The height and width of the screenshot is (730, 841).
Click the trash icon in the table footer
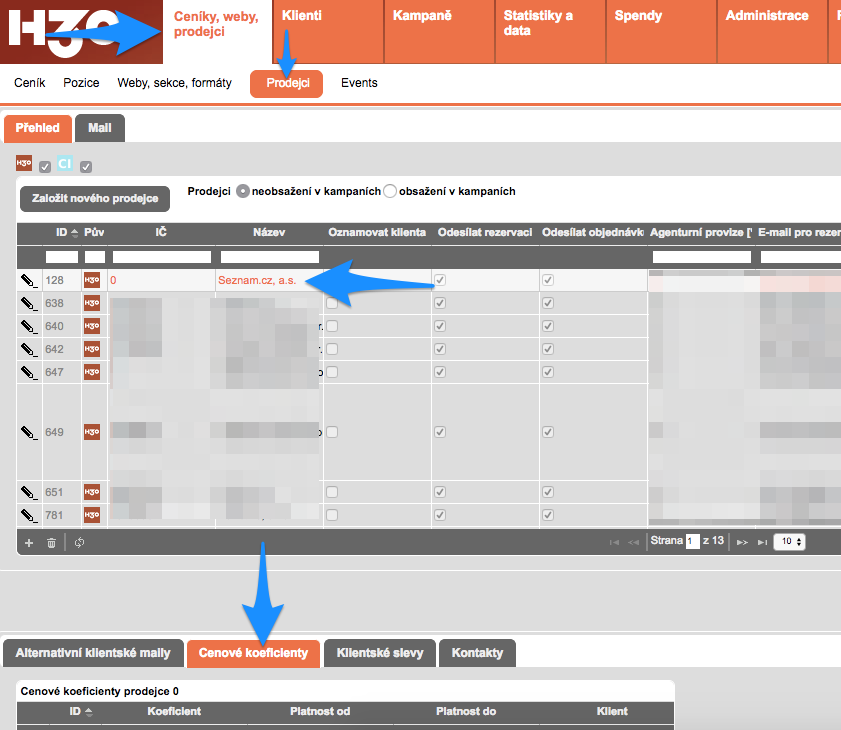click(x=51, y=542)
